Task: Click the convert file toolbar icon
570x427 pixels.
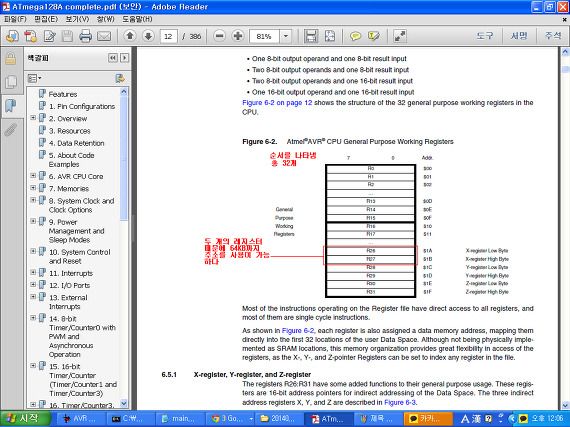Action: (x=31, y=36)
